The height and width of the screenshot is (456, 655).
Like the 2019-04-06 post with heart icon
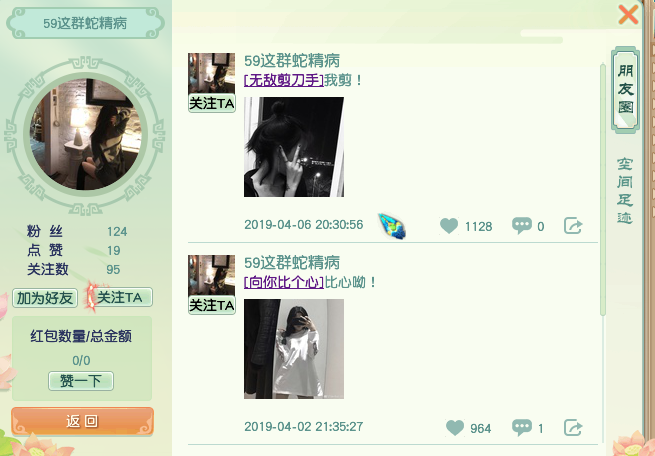coord(449,225)
